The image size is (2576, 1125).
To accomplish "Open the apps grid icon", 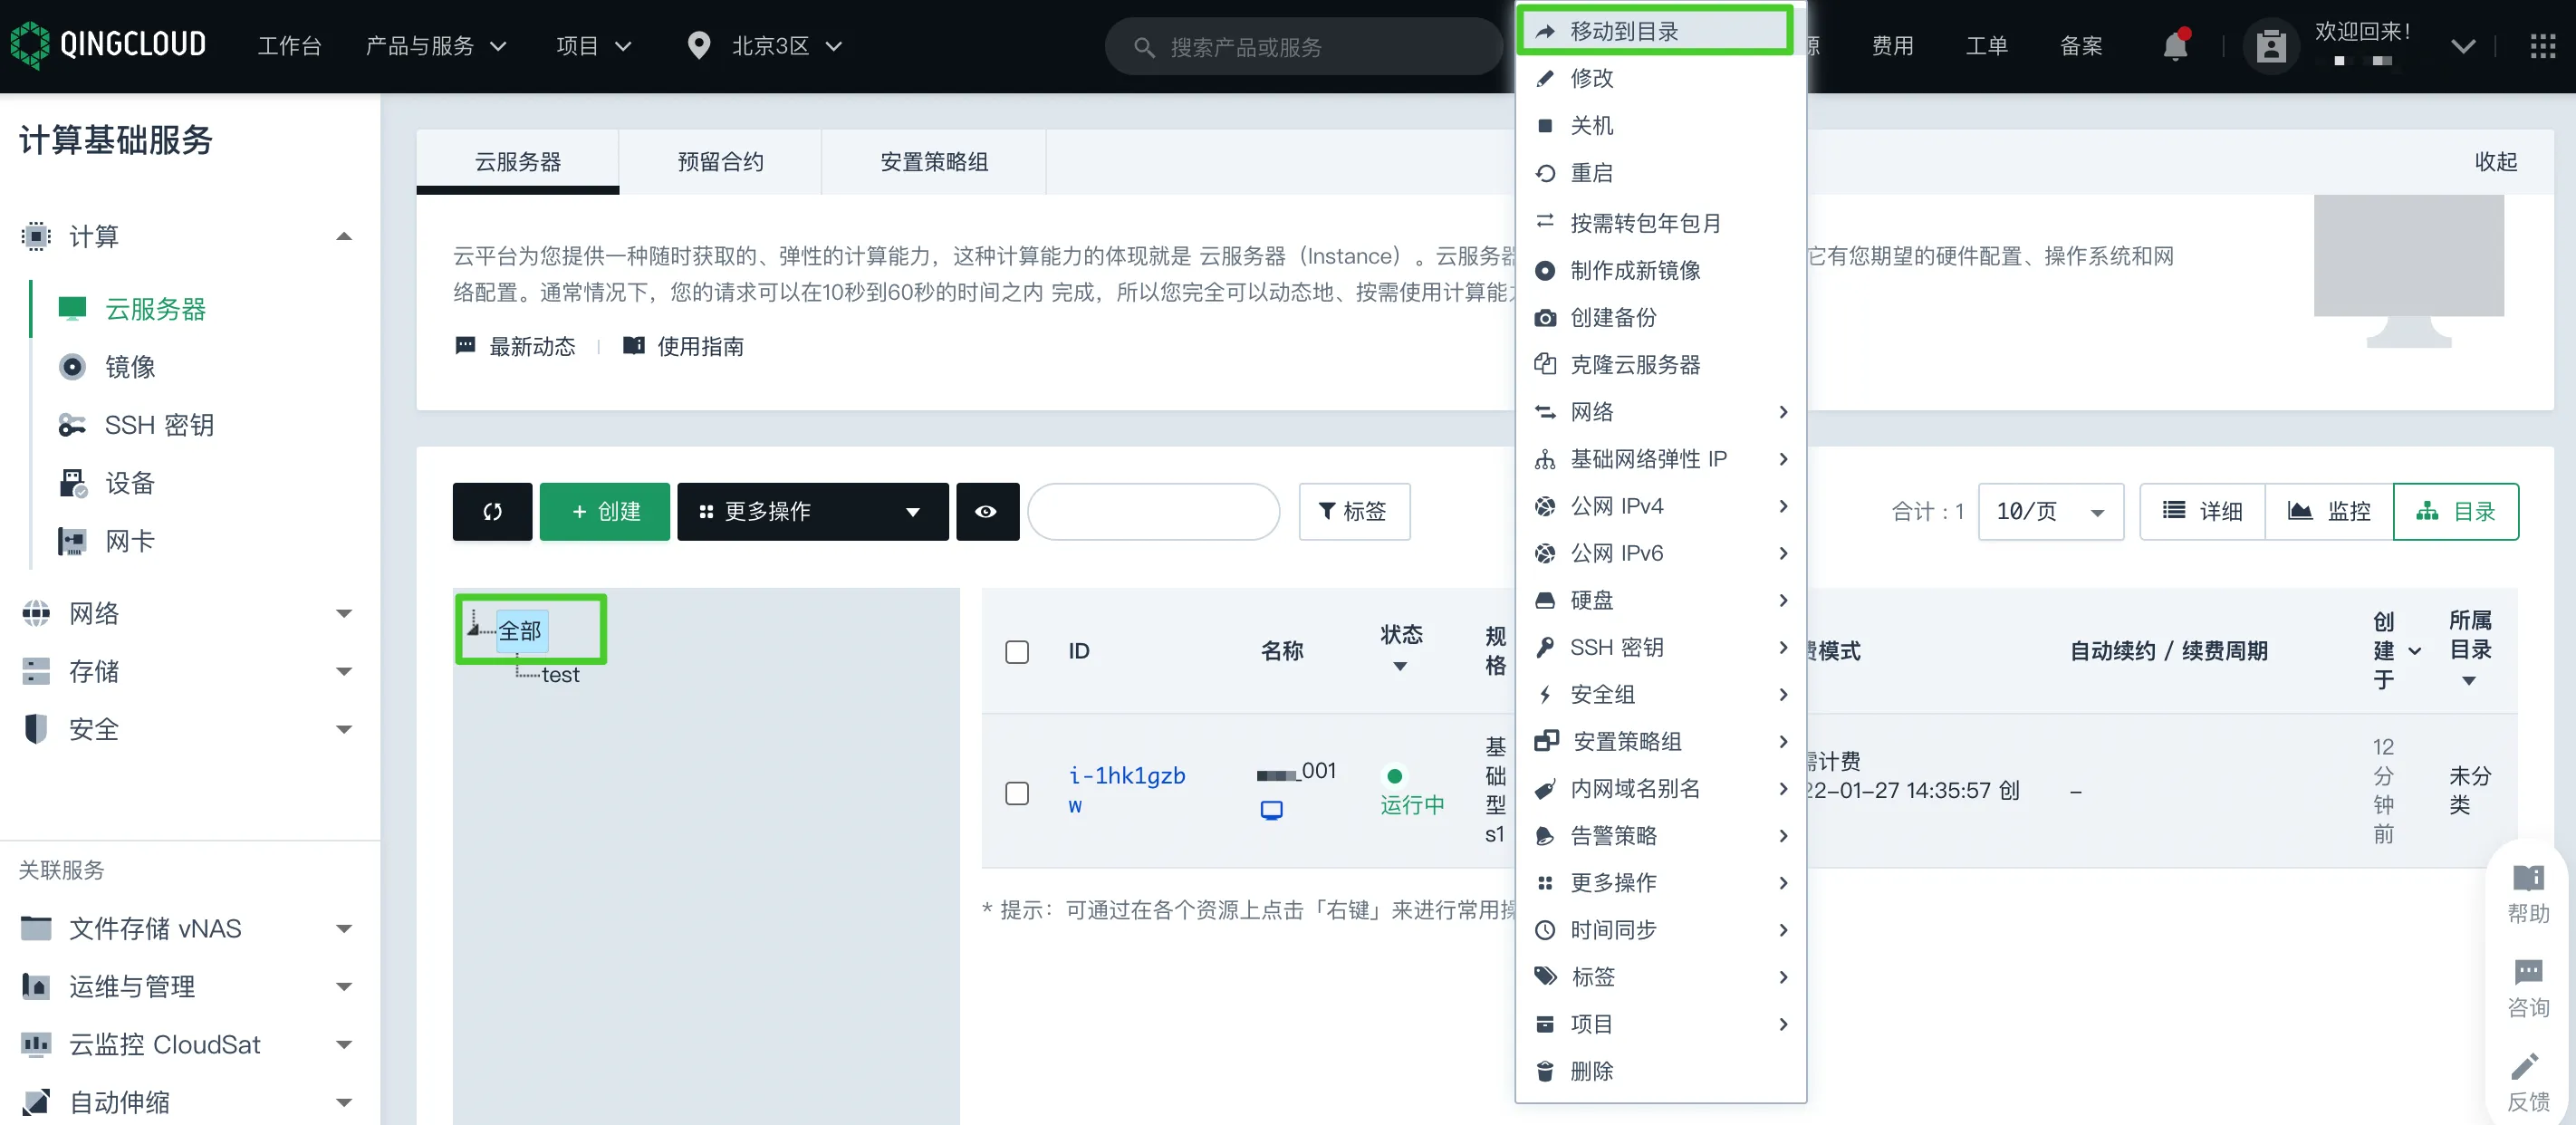I will tap(2542, 46).
